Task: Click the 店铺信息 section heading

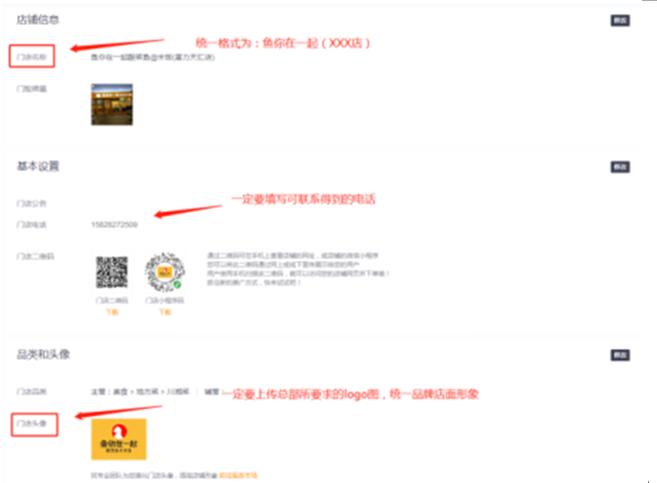Action: pos(38,20)
